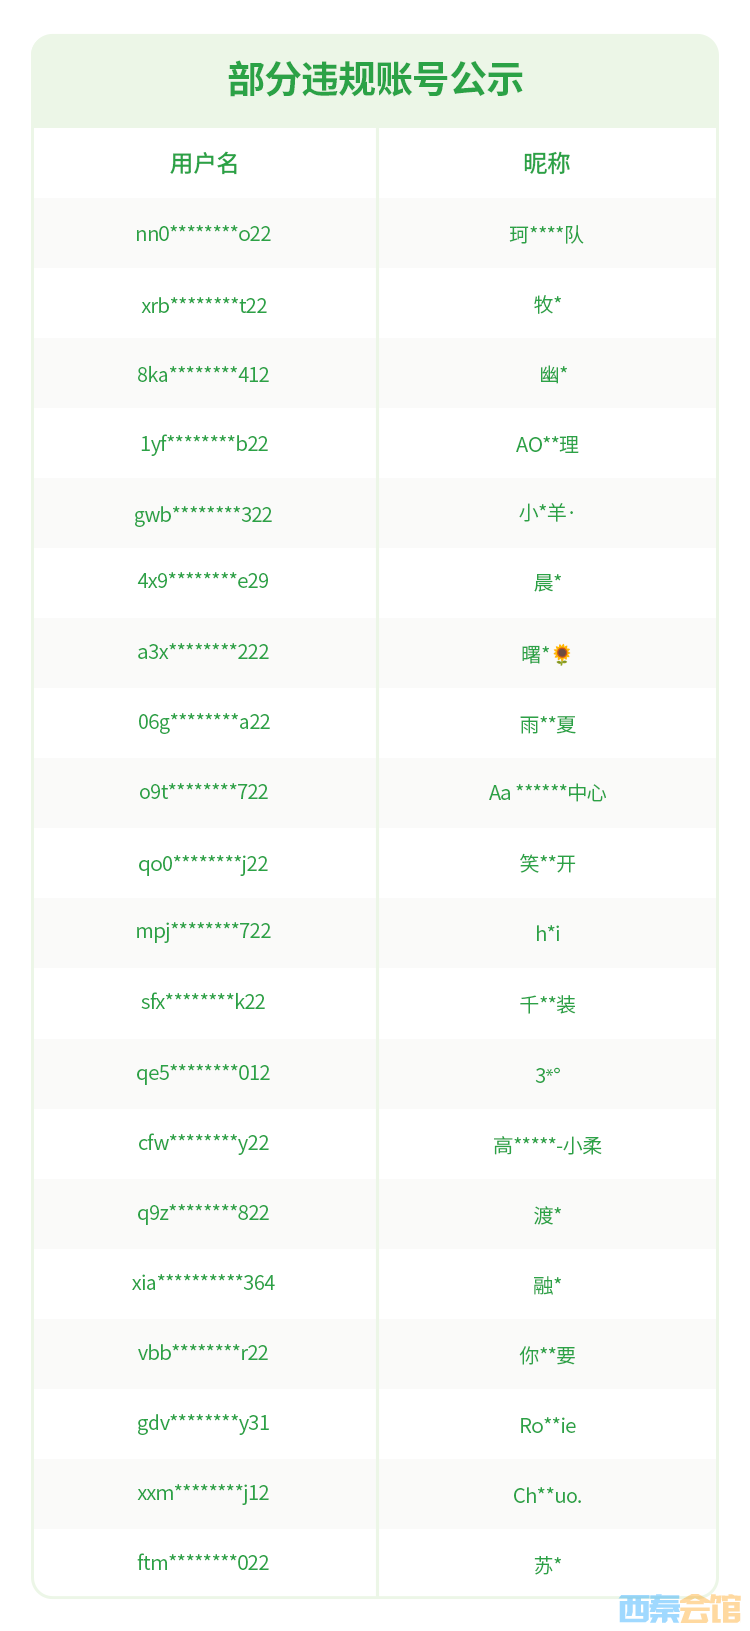Click the 部分违规账号公示 title
The width and height of the screenshot is (750, 1631).
click(x=375, y=80)
